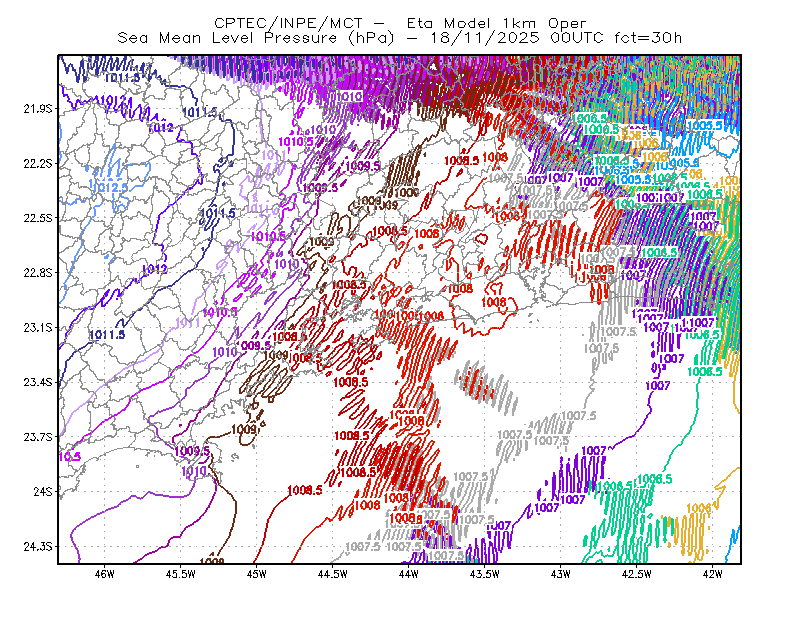This screenshot has height=618, width=800.
Task: Click the 45W longitude axis label
Action: click(256, 574)
